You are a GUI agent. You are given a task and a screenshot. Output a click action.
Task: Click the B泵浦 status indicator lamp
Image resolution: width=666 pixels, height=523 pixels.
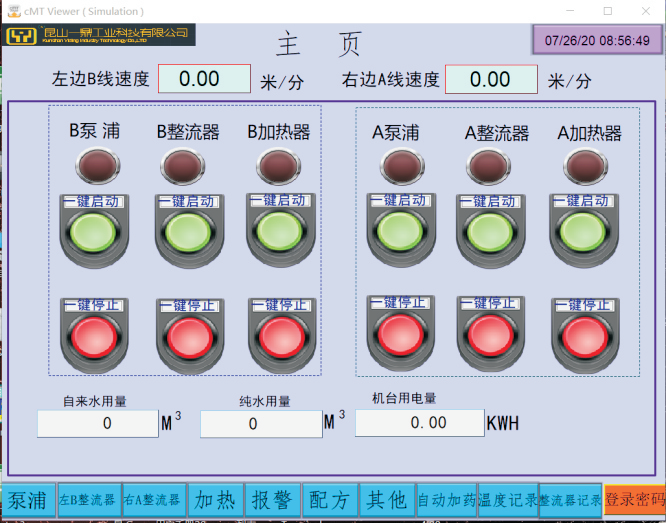coord(98,166)
